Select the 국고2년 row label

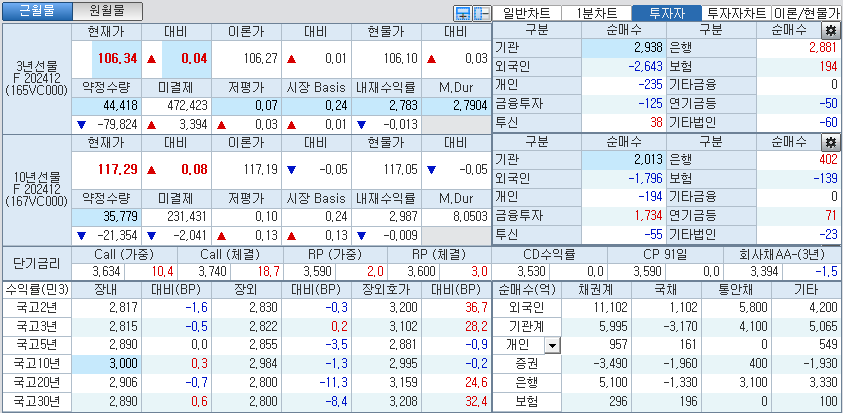click(x=37, y=308)
